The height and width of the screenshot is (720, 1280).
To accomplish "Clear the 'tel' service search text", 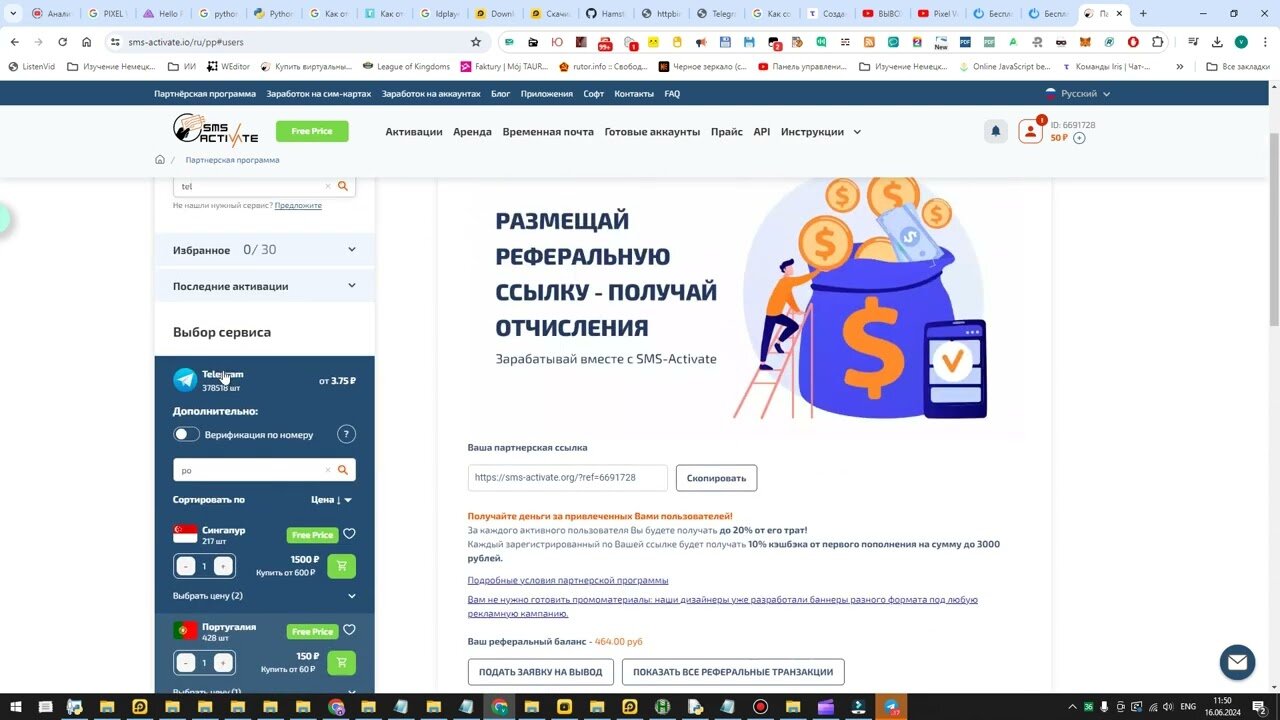I will point(327,186).
